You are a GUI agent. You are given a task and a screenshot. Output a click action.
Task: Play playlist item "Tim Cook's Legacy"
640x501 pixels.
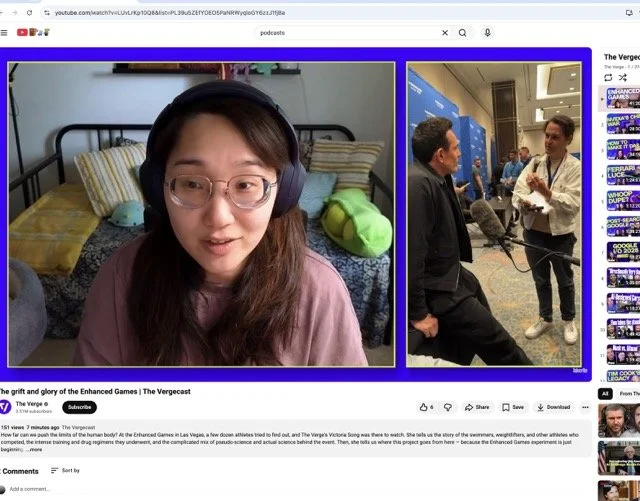[x=623, y=376]
